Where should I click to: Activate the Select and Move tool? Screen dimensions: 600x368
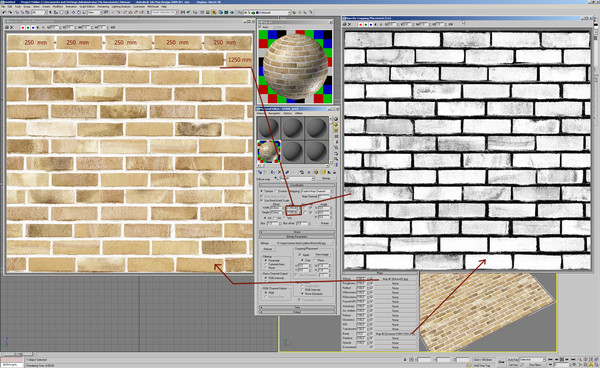(x=73, y=12)
